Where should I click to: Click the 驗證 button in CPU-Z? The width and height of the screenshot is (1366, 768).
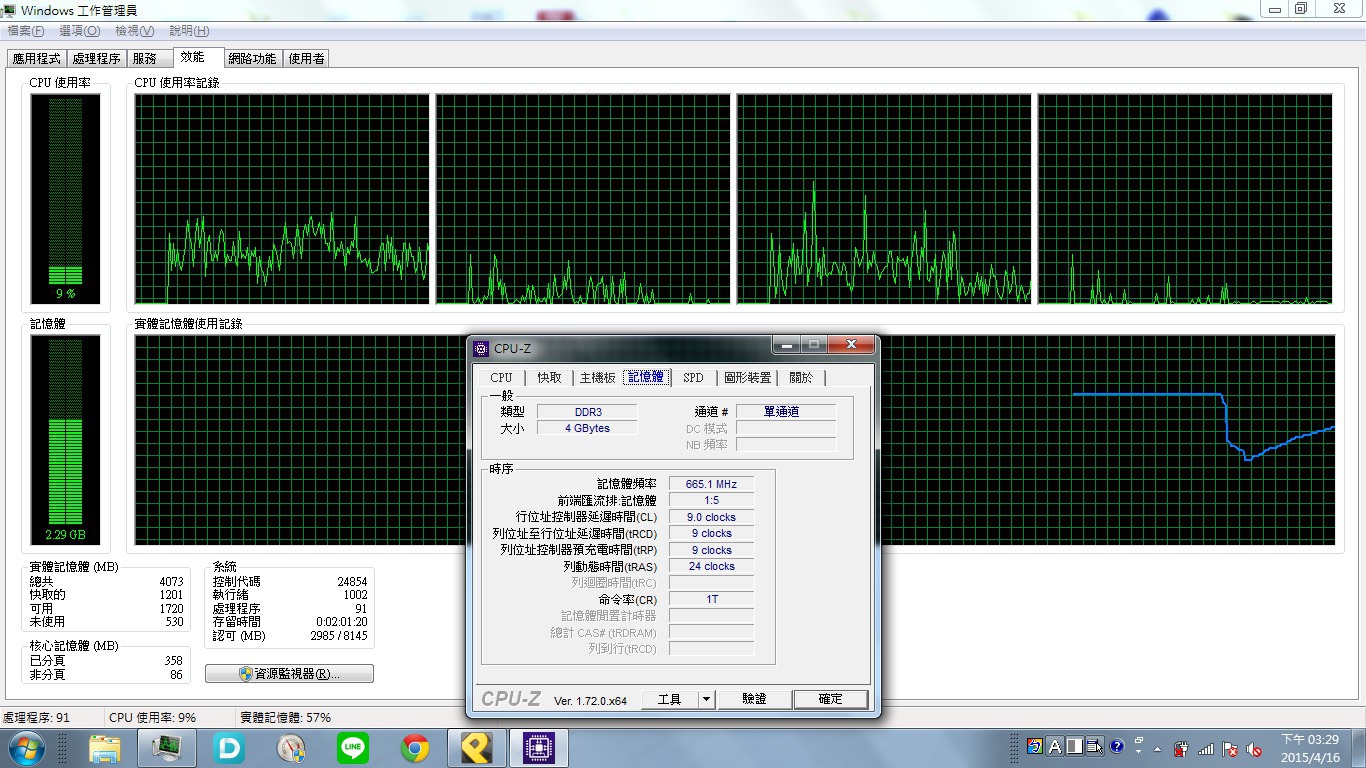[x=754, y=699]
